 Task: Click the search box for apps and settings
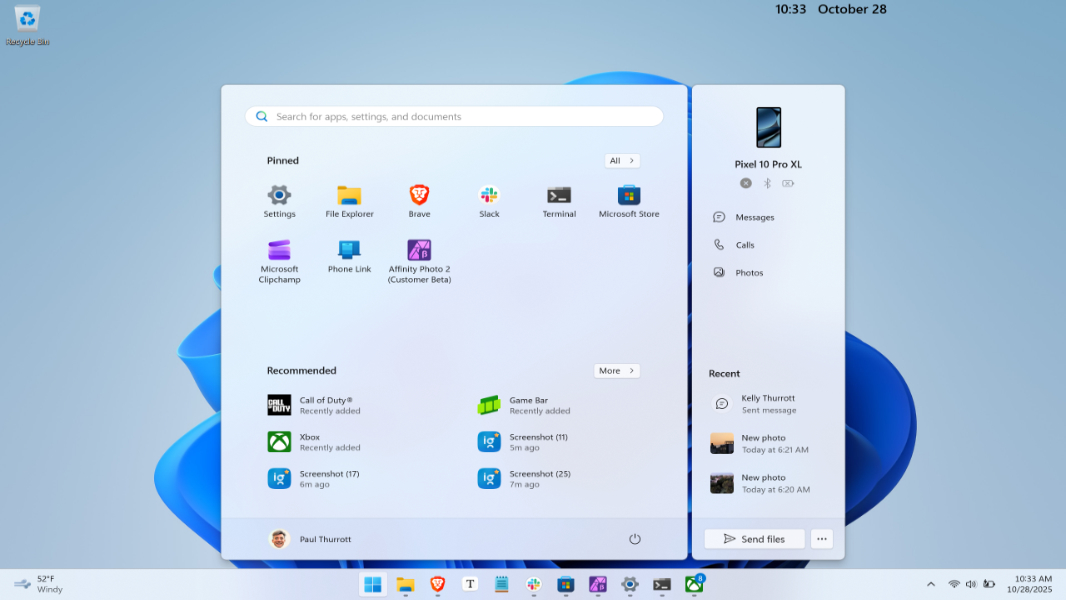454,117
